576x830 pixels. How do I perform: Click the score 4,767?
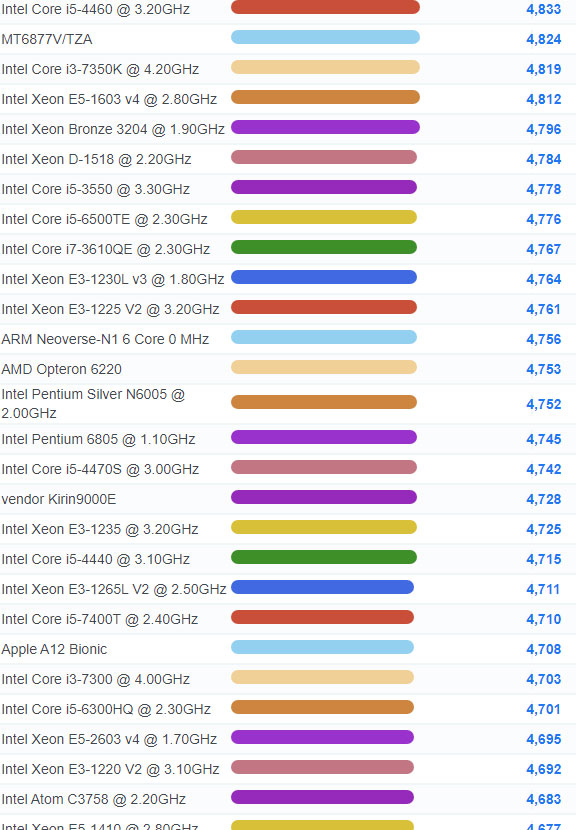[x=544, y=249]
